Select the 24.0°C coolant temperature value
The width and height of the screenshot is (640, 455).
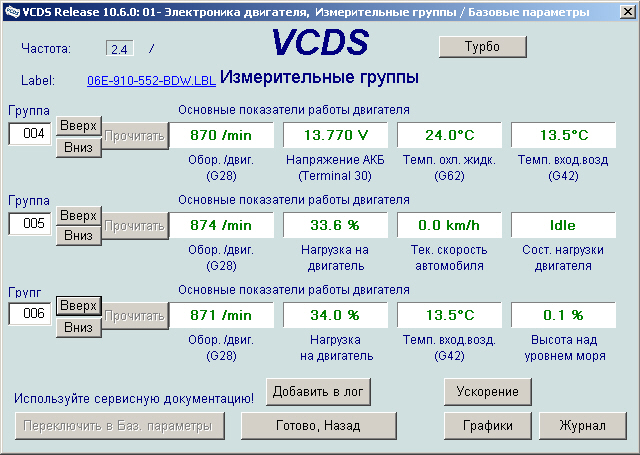449,135
